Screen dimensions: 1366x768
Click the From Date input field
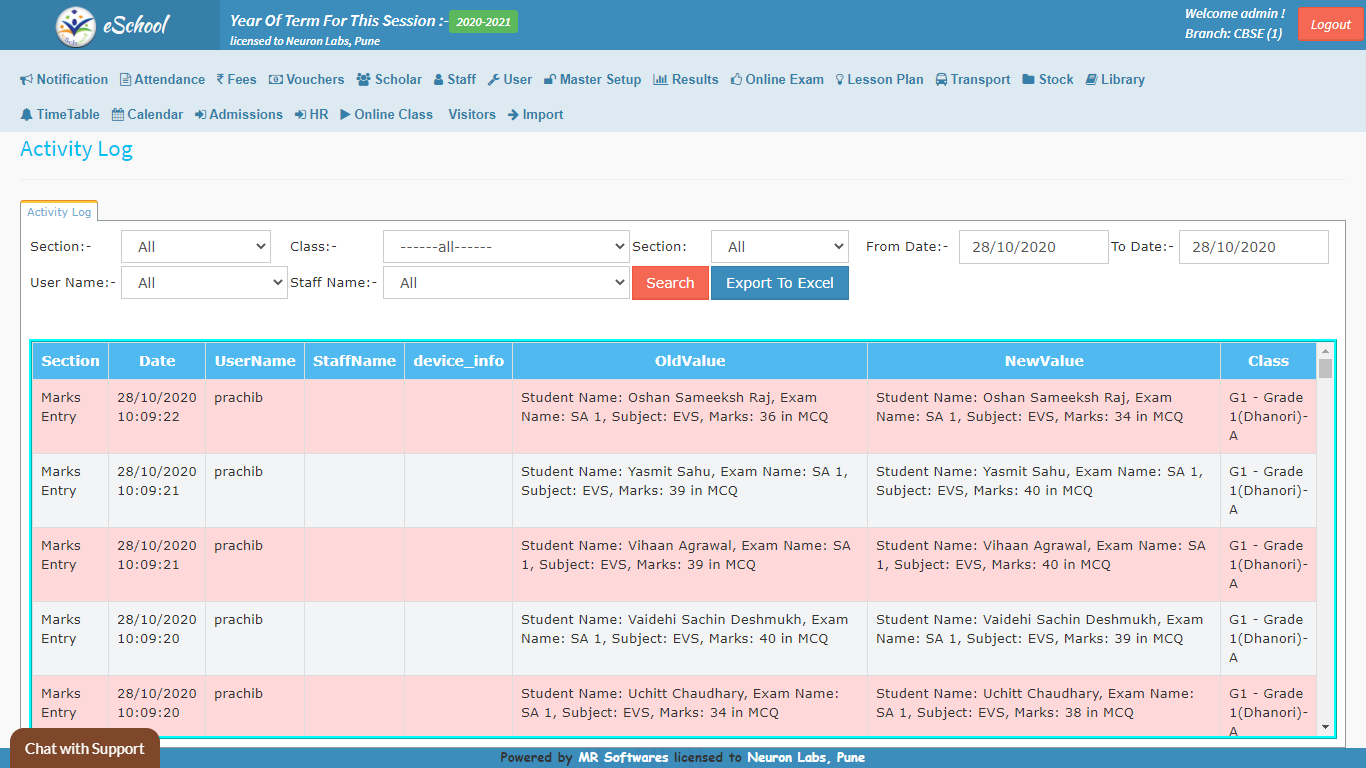(1033, 247)
